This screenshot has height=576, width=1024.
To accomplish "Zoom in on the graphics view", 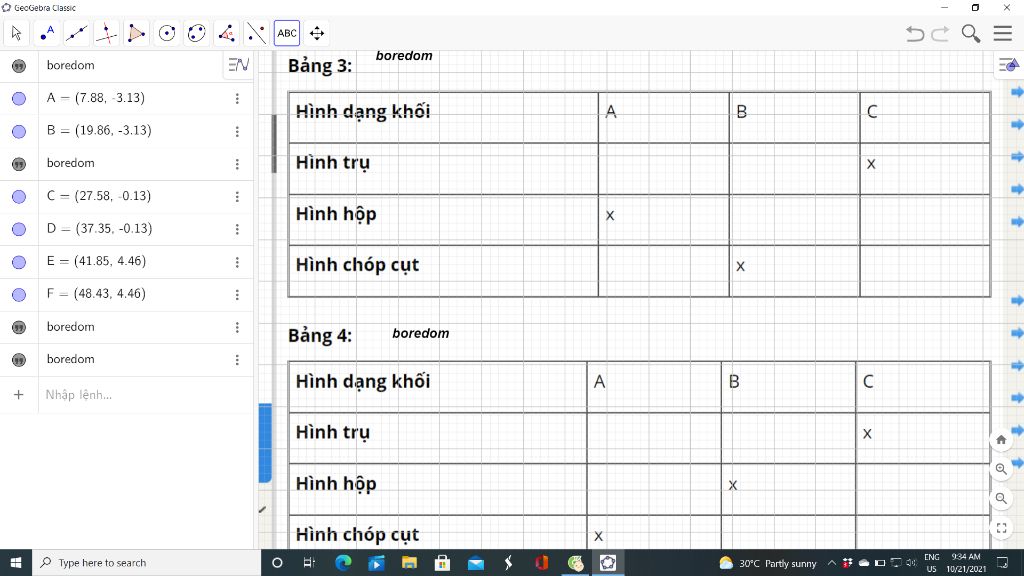I will click(1001, 469).
